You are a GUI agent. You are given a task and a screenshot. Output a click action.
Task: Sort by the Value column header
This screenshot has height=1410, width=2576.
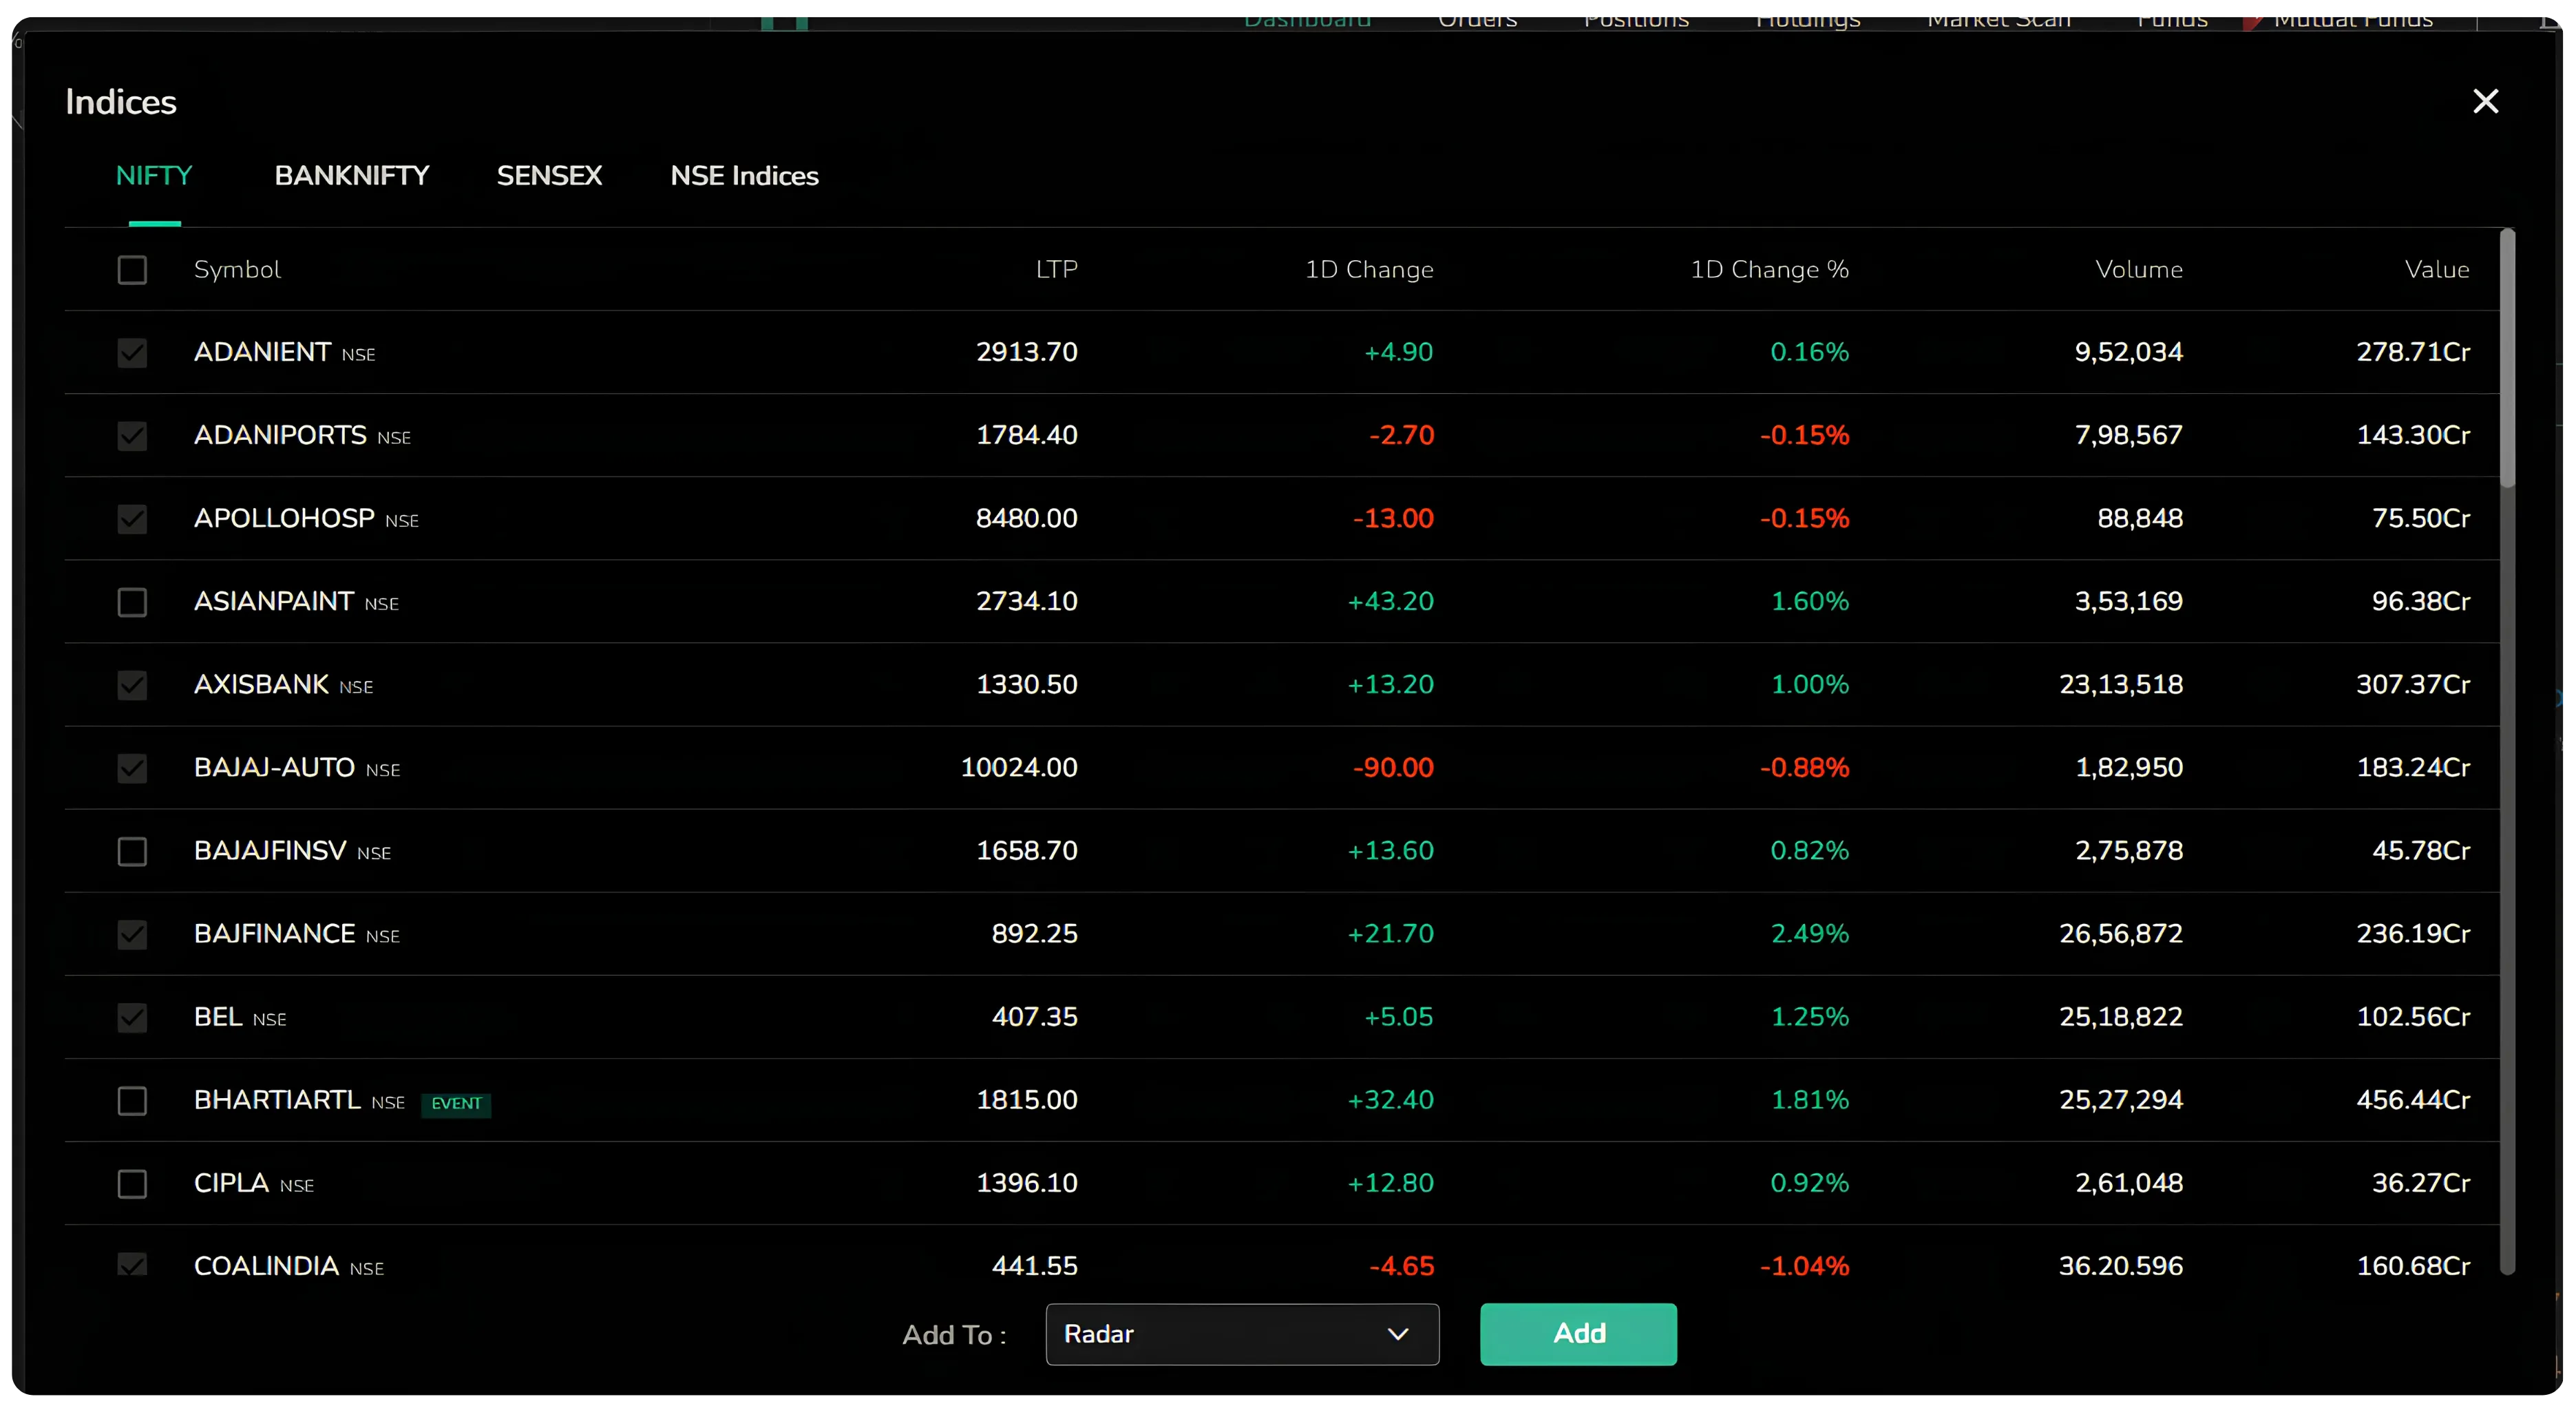2437,270
